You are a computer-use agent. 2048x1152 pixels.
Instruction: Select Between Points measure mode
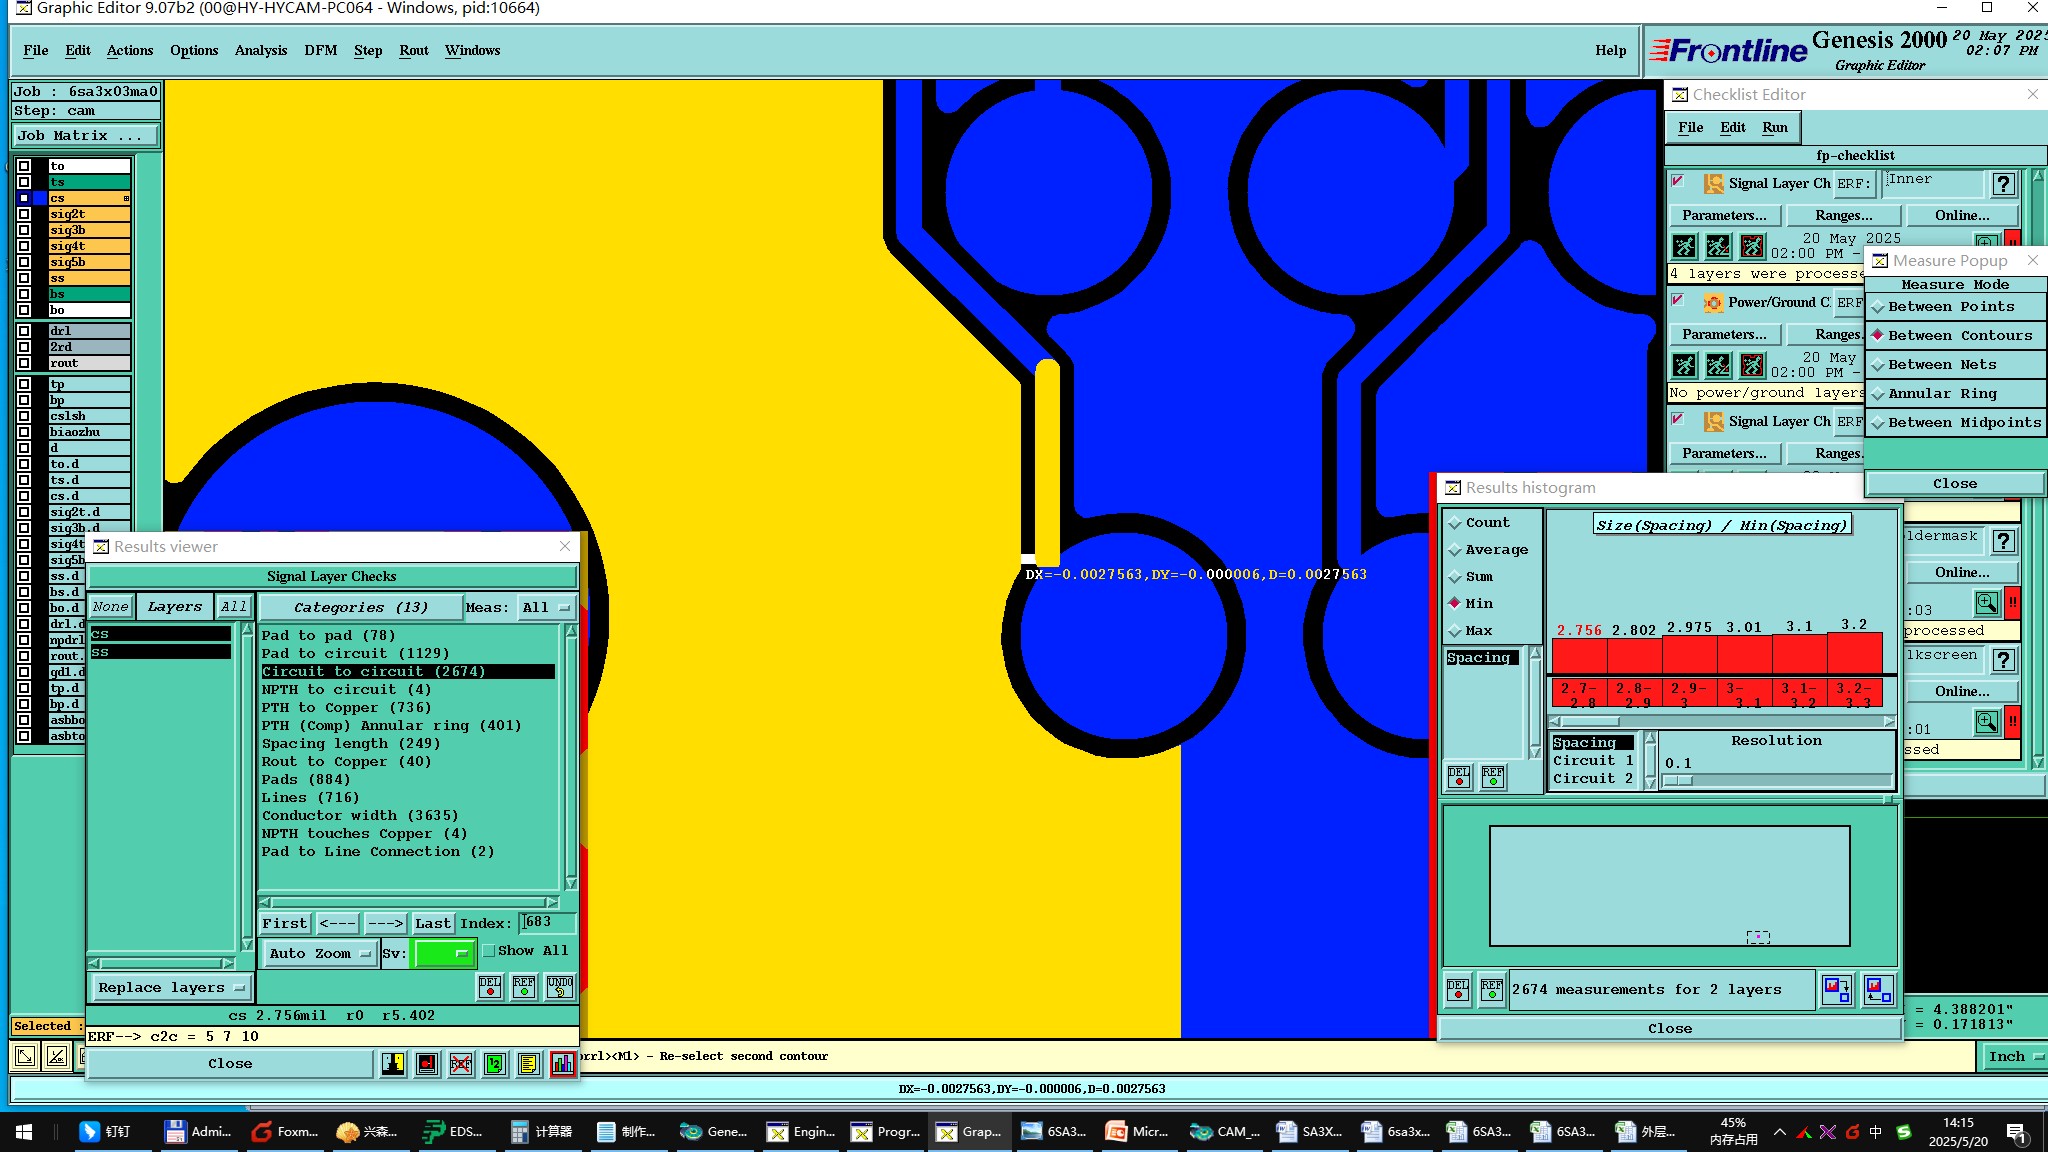[1951, 307]
